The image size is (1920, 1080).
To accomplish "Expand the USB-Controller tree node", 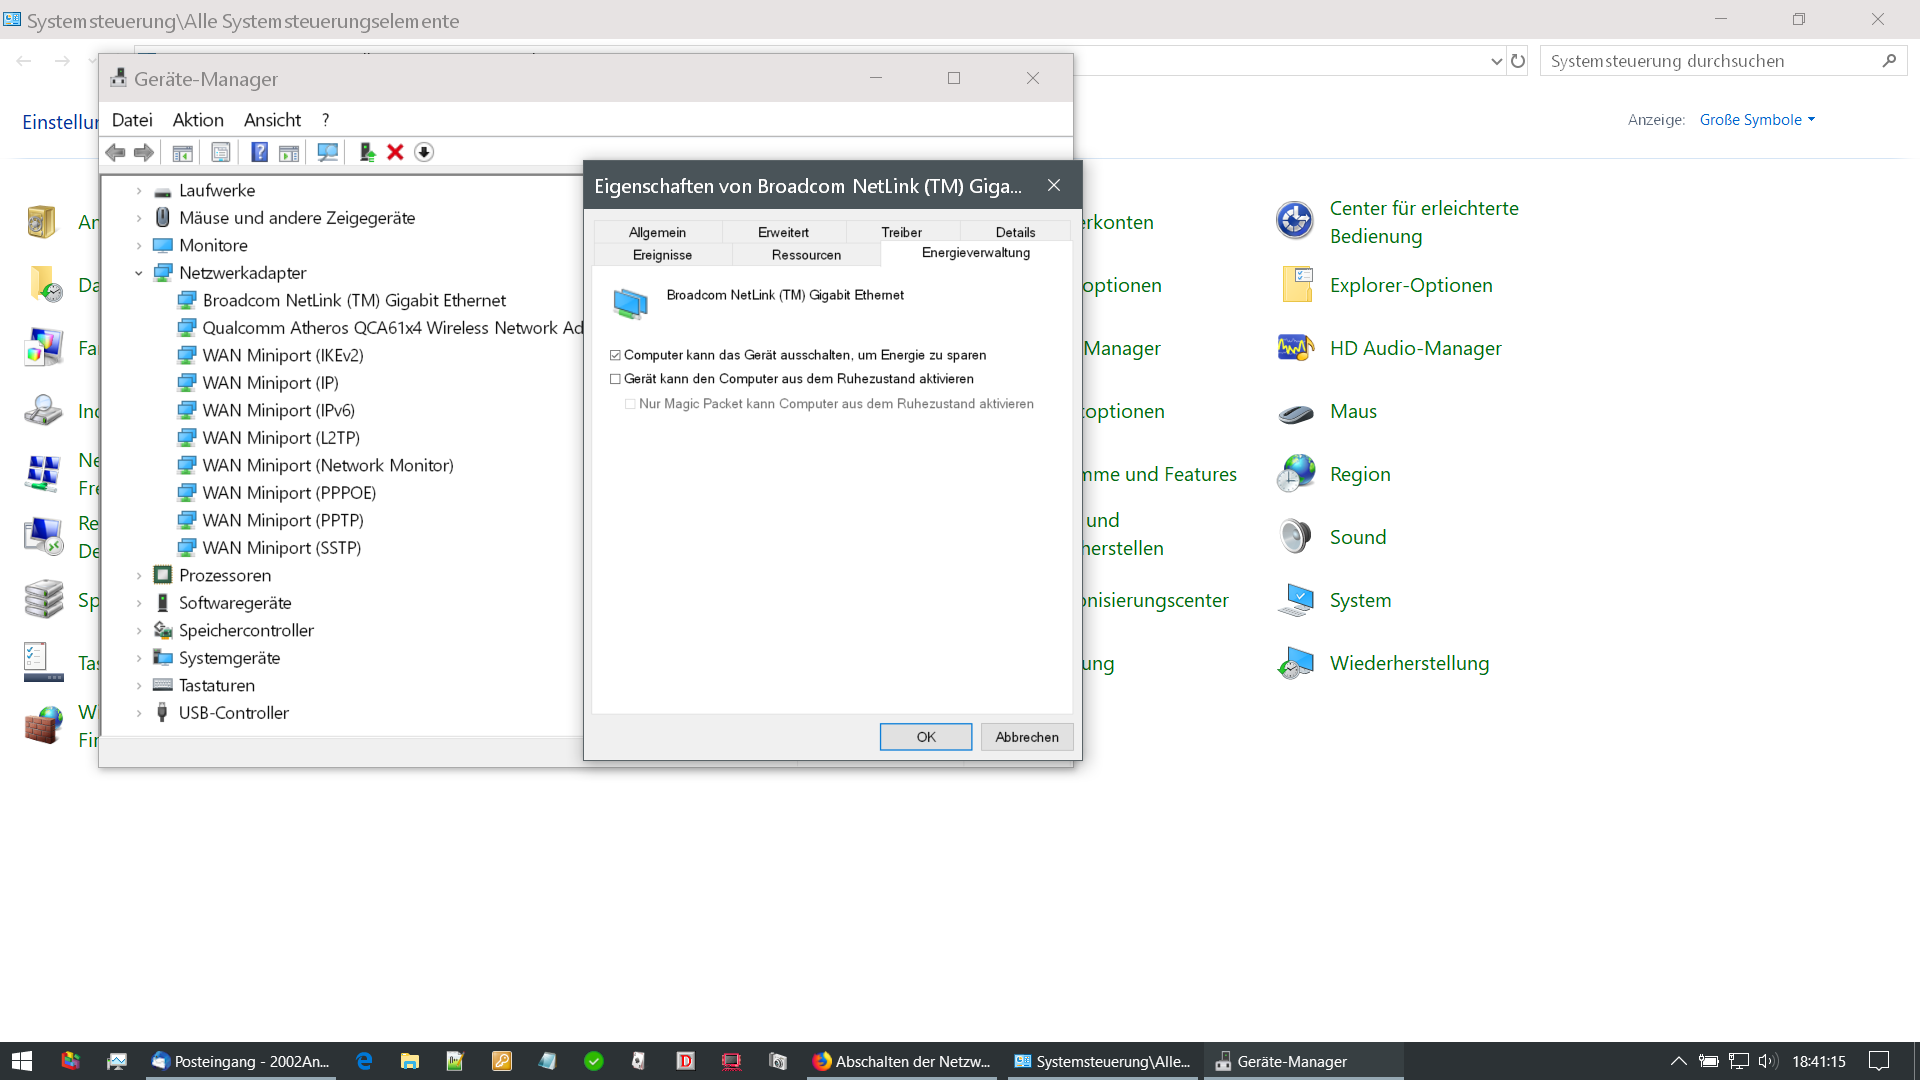I will coord(139,713).
